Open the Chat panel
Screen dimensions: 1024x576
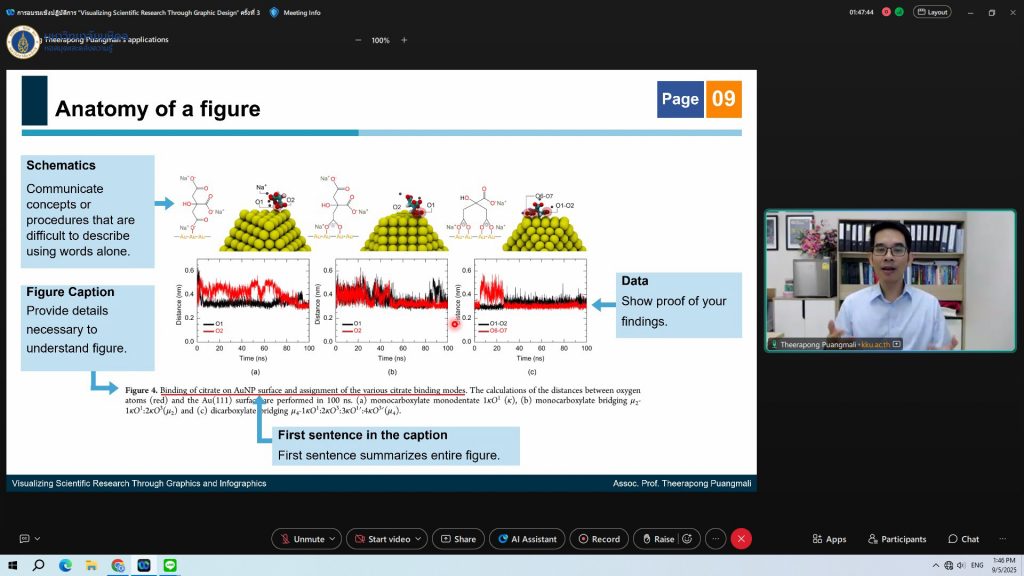click(x=964, y=539)
